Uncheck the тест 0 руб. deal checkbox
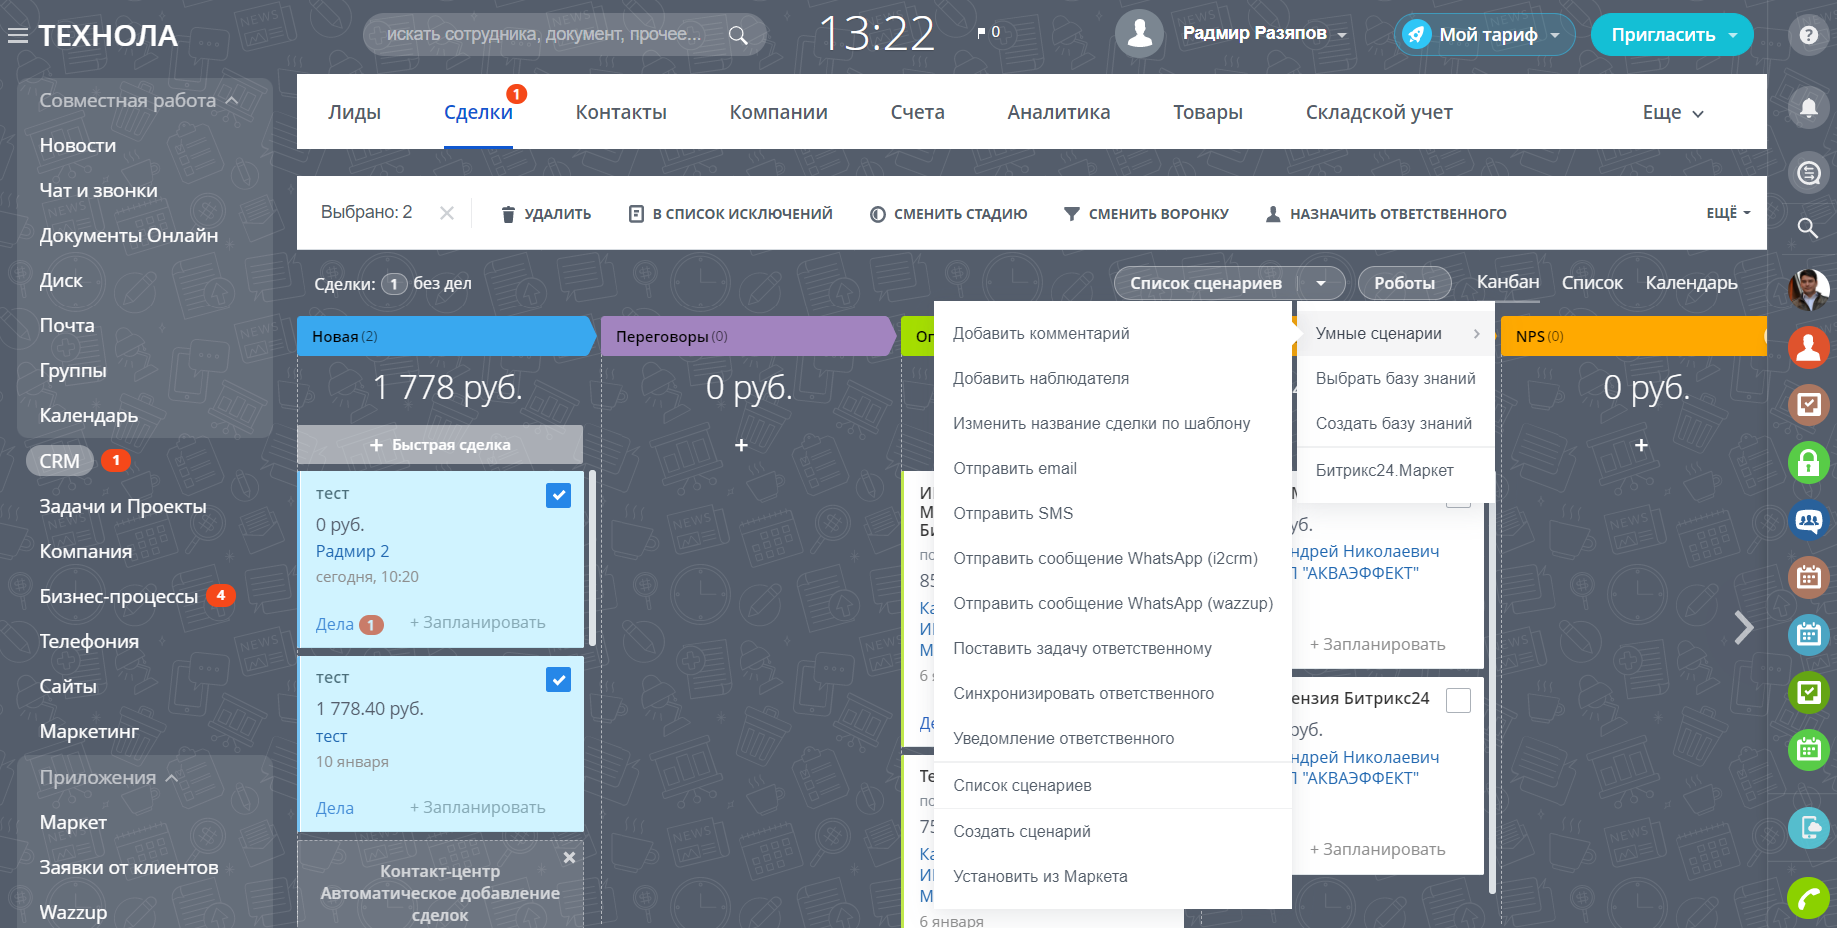 (x=559, y=495)
